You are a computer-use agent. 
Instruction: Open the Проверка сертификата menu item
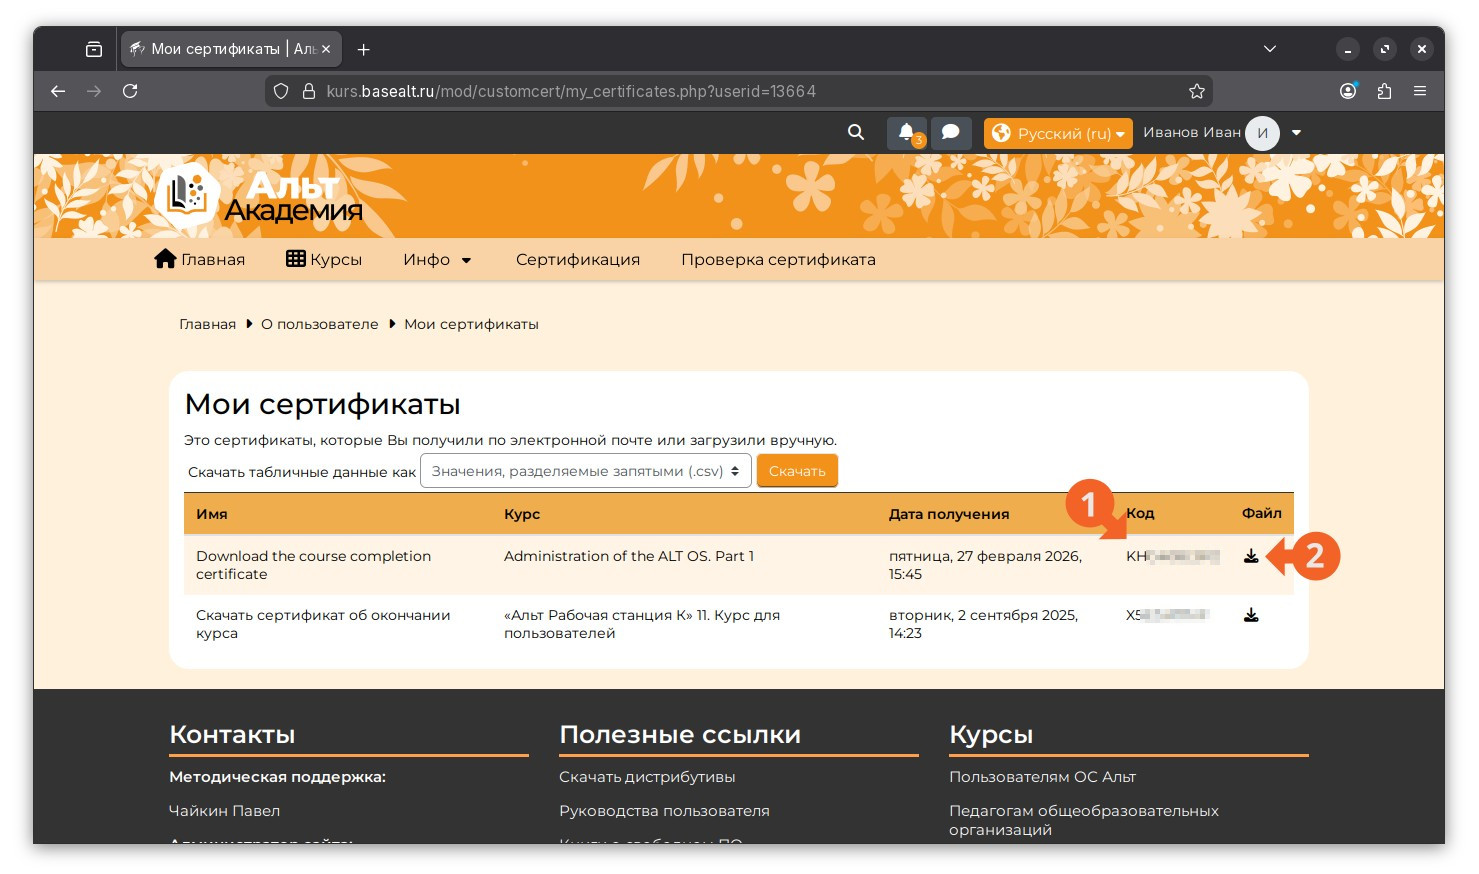[778, 260]
